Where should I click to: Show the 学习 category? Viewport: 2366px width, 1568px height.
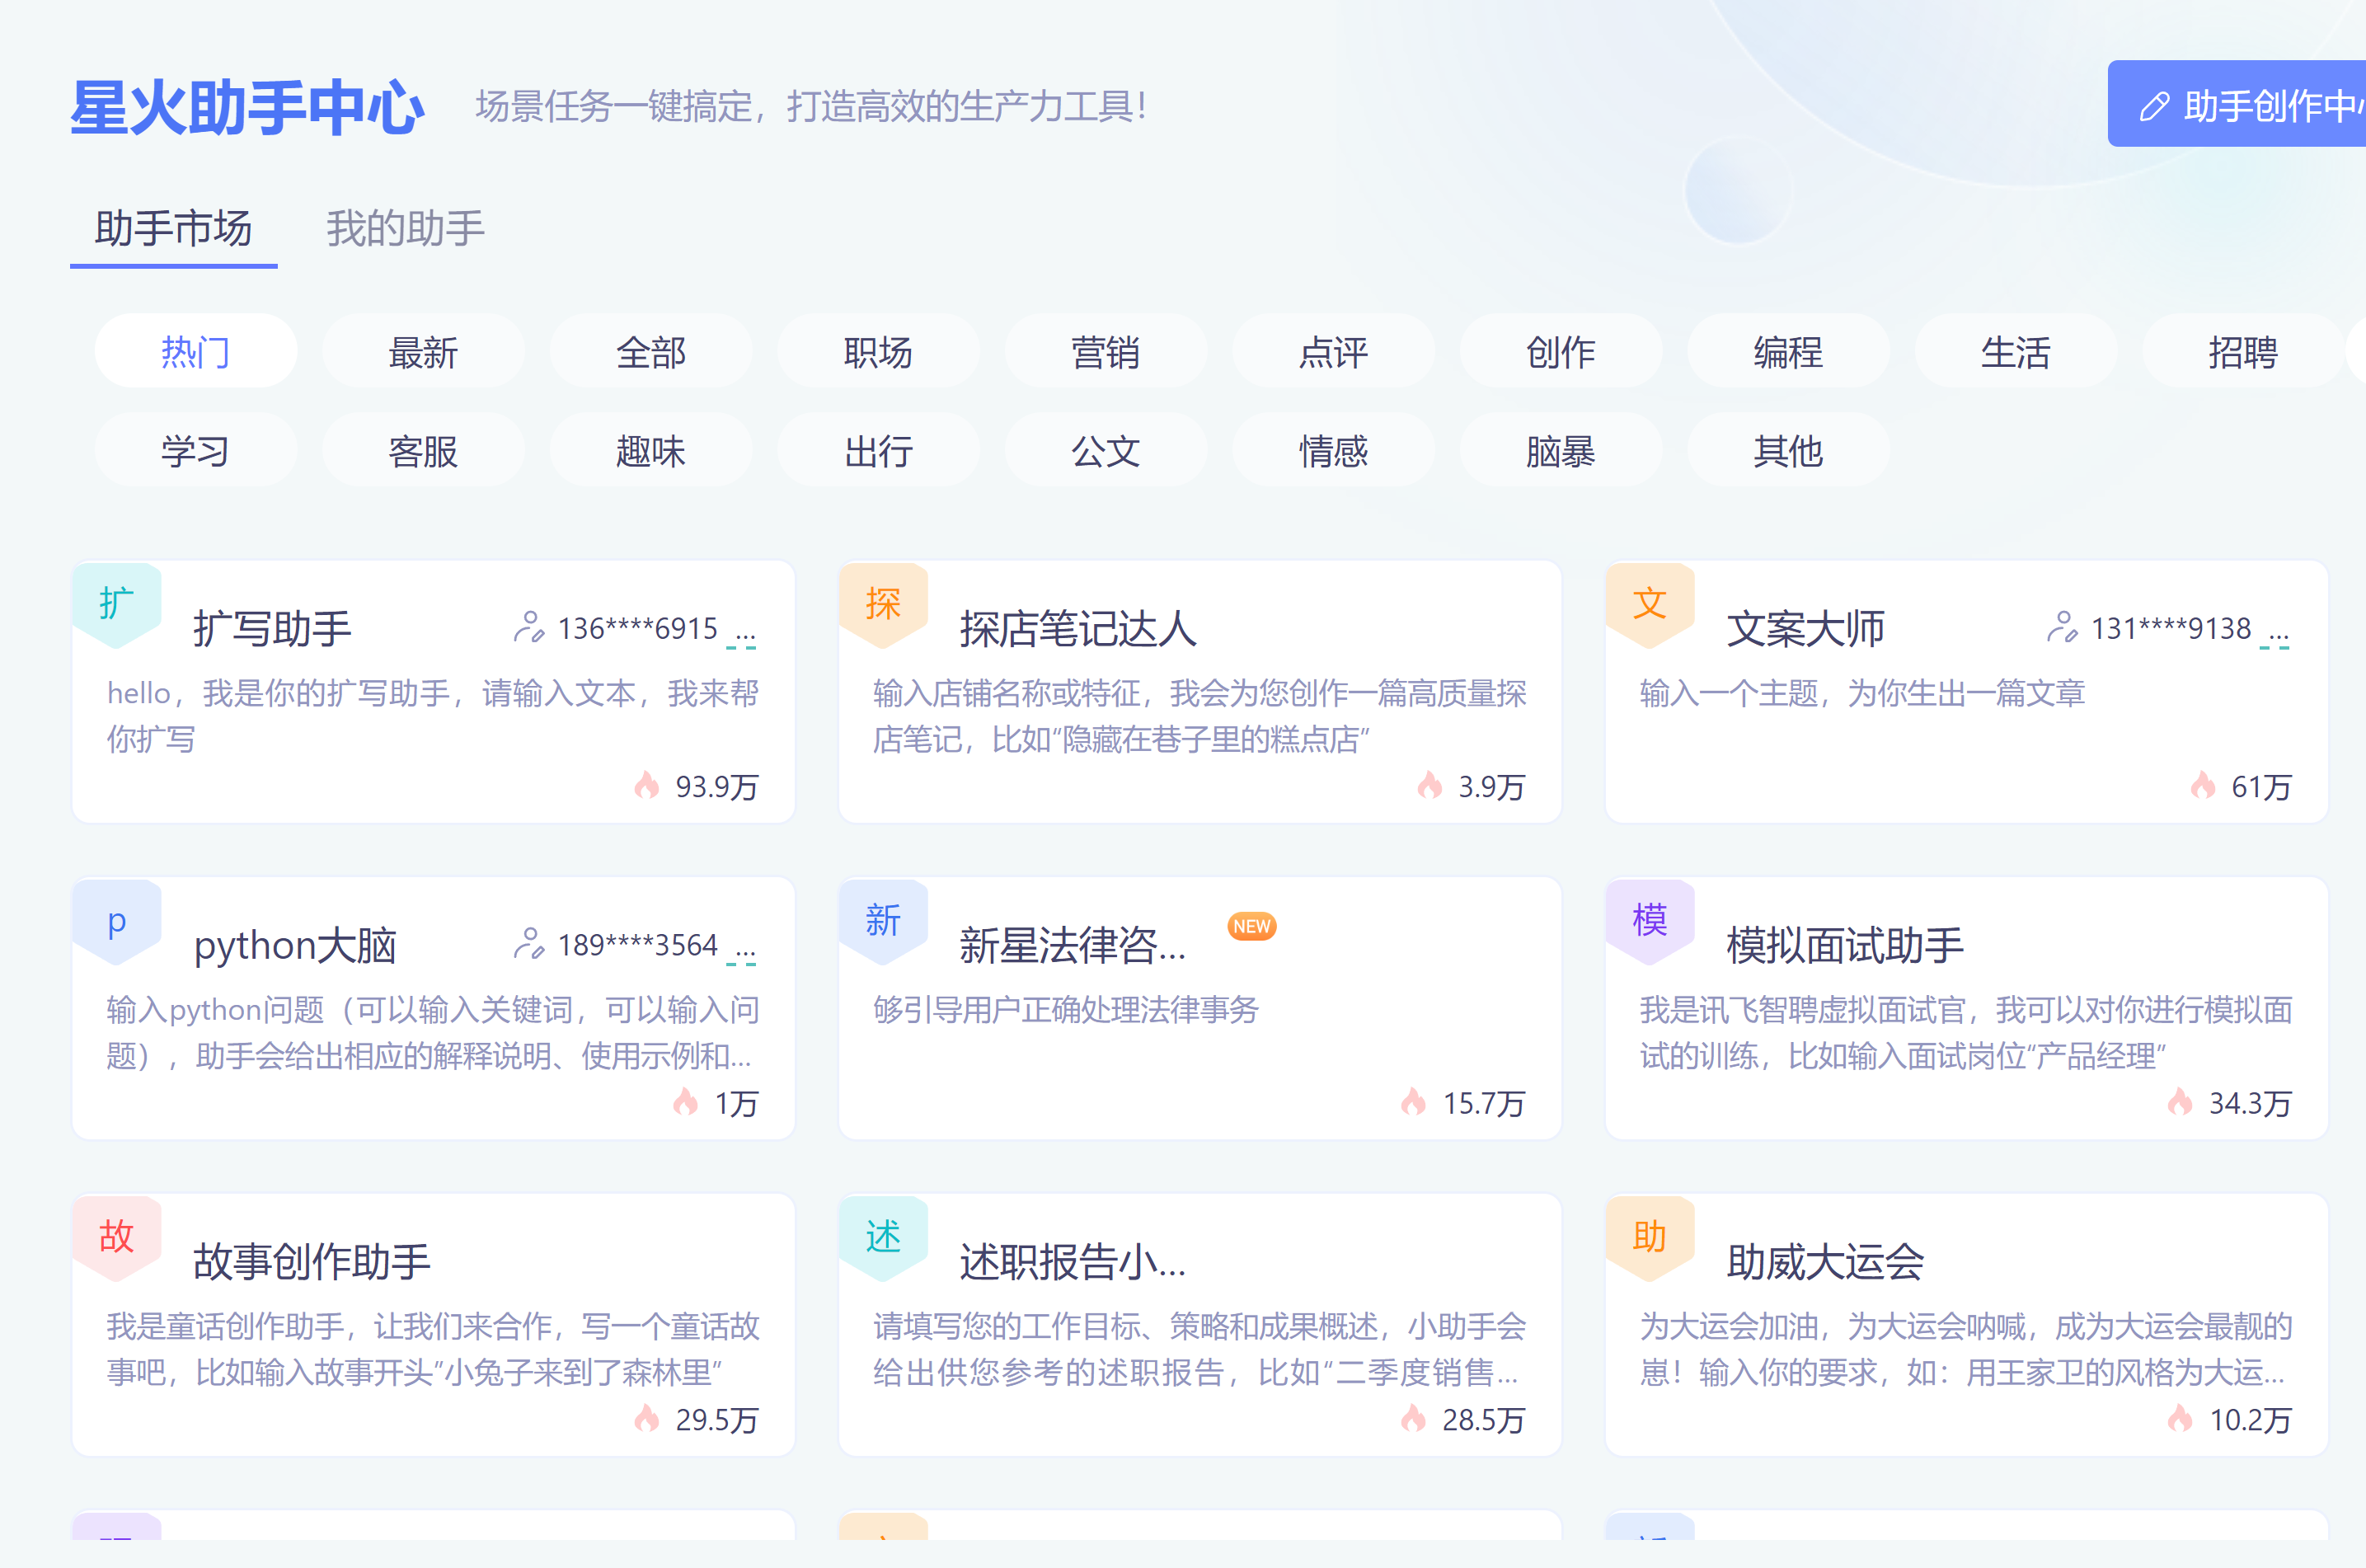(196, 451)
